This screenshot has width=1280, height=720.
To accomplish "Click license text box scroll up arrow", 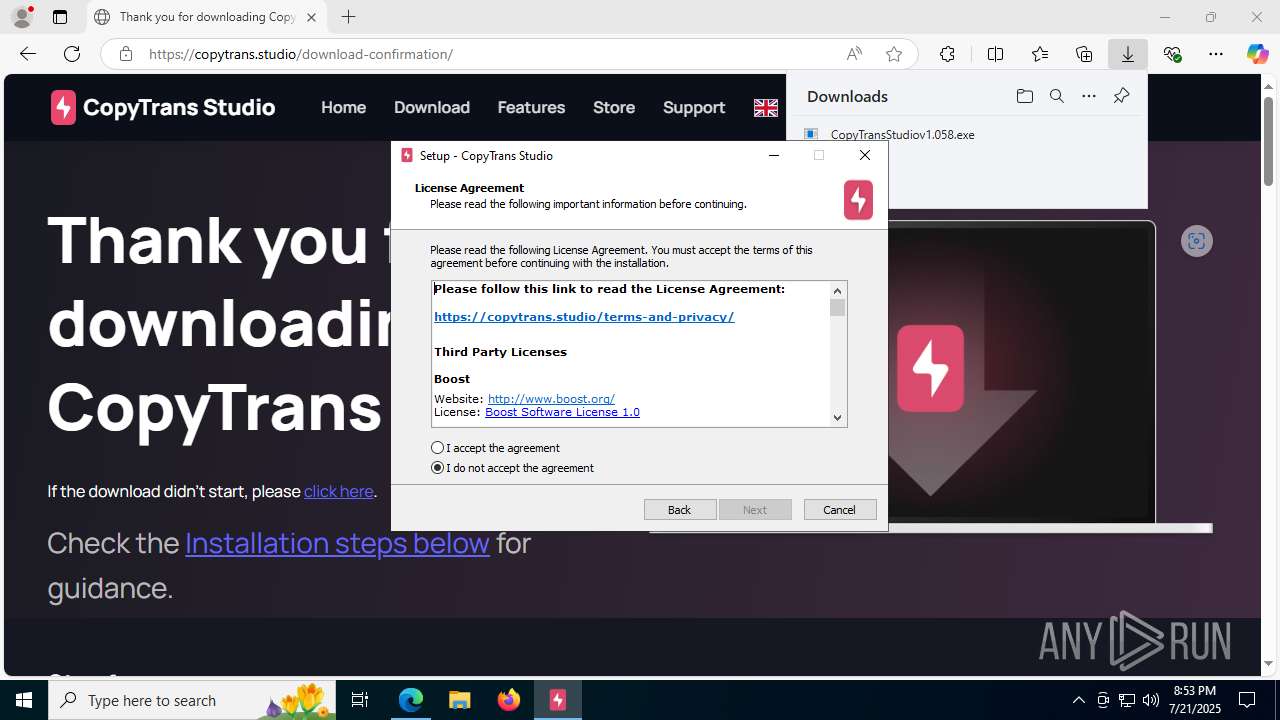I will point(838,291).
